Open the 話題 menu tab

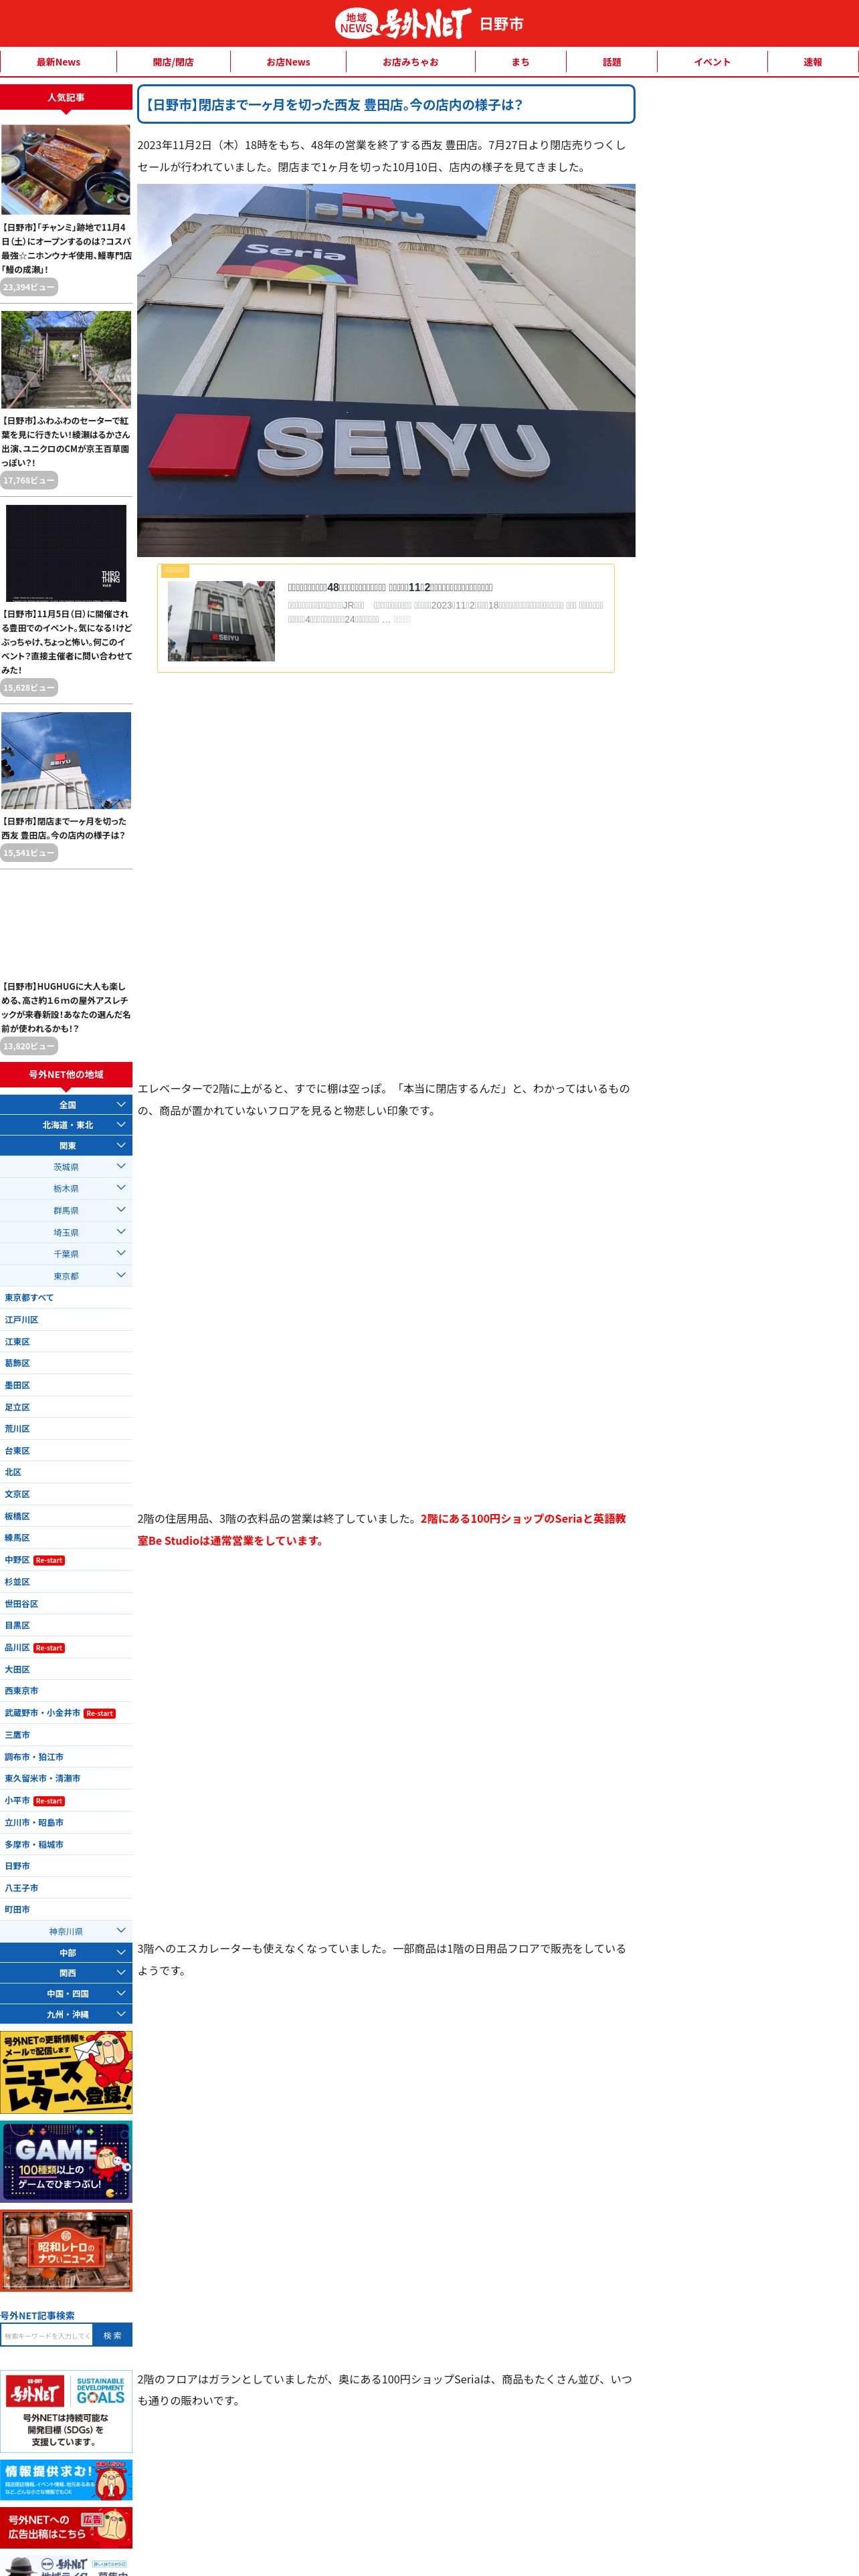point(611,62)
